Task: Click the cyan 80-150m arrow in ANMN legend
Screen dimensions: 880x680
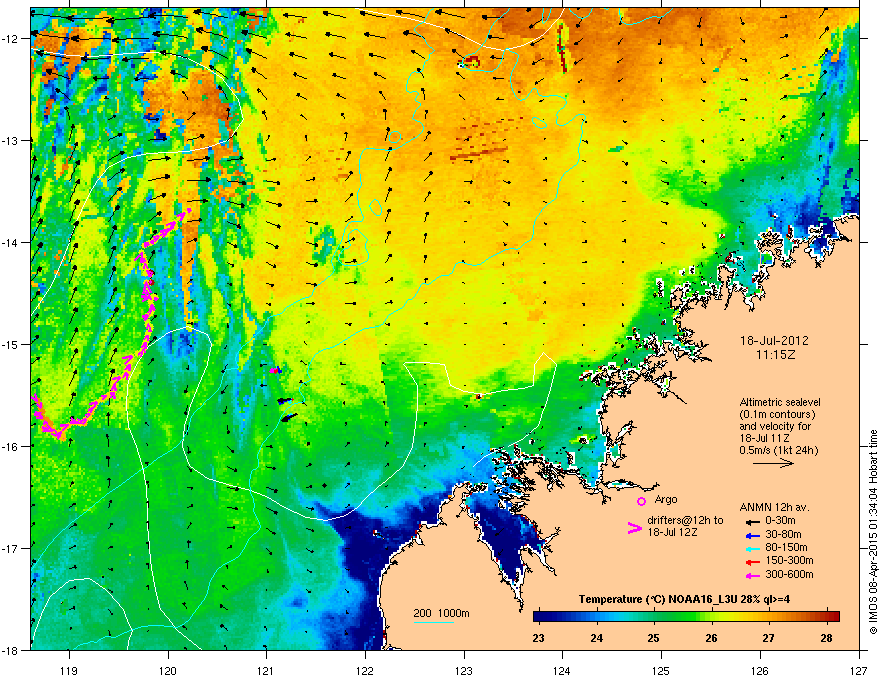Action: [x=751, y=548]
